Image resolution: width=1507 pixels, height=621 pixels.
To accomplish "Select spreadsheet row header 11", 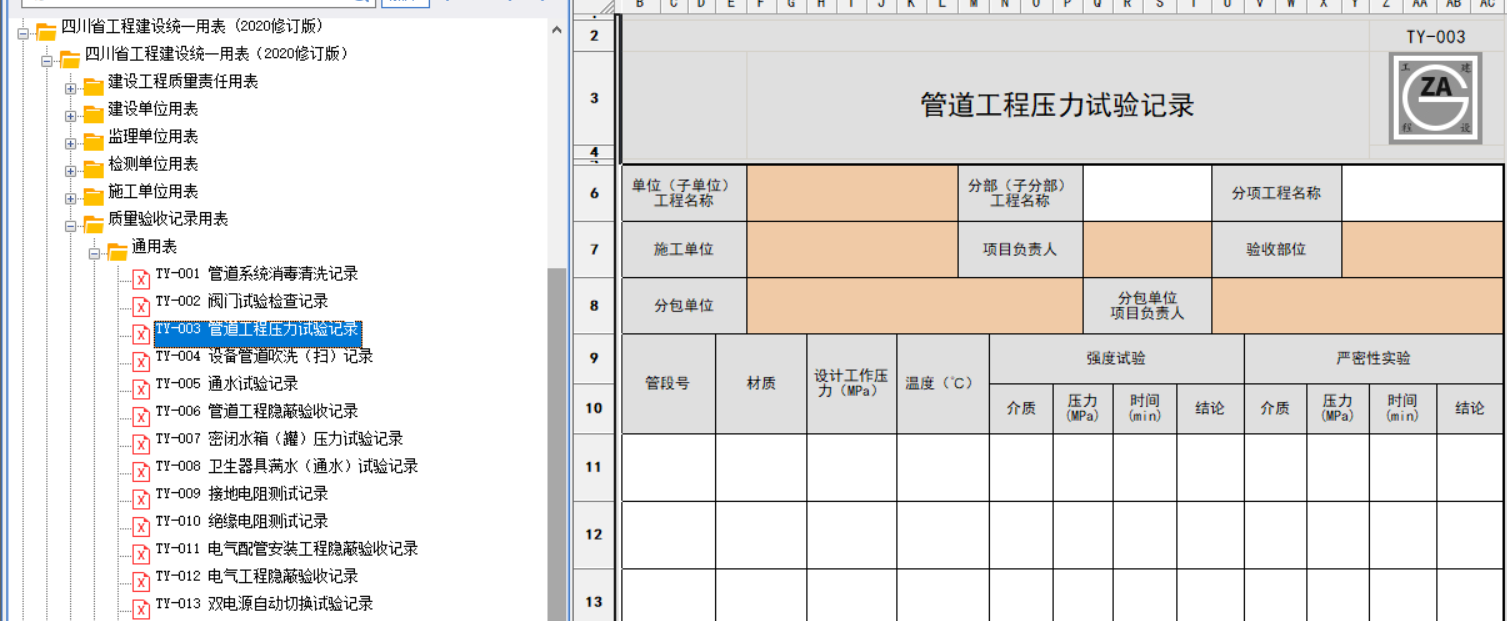I will [594, 467].
